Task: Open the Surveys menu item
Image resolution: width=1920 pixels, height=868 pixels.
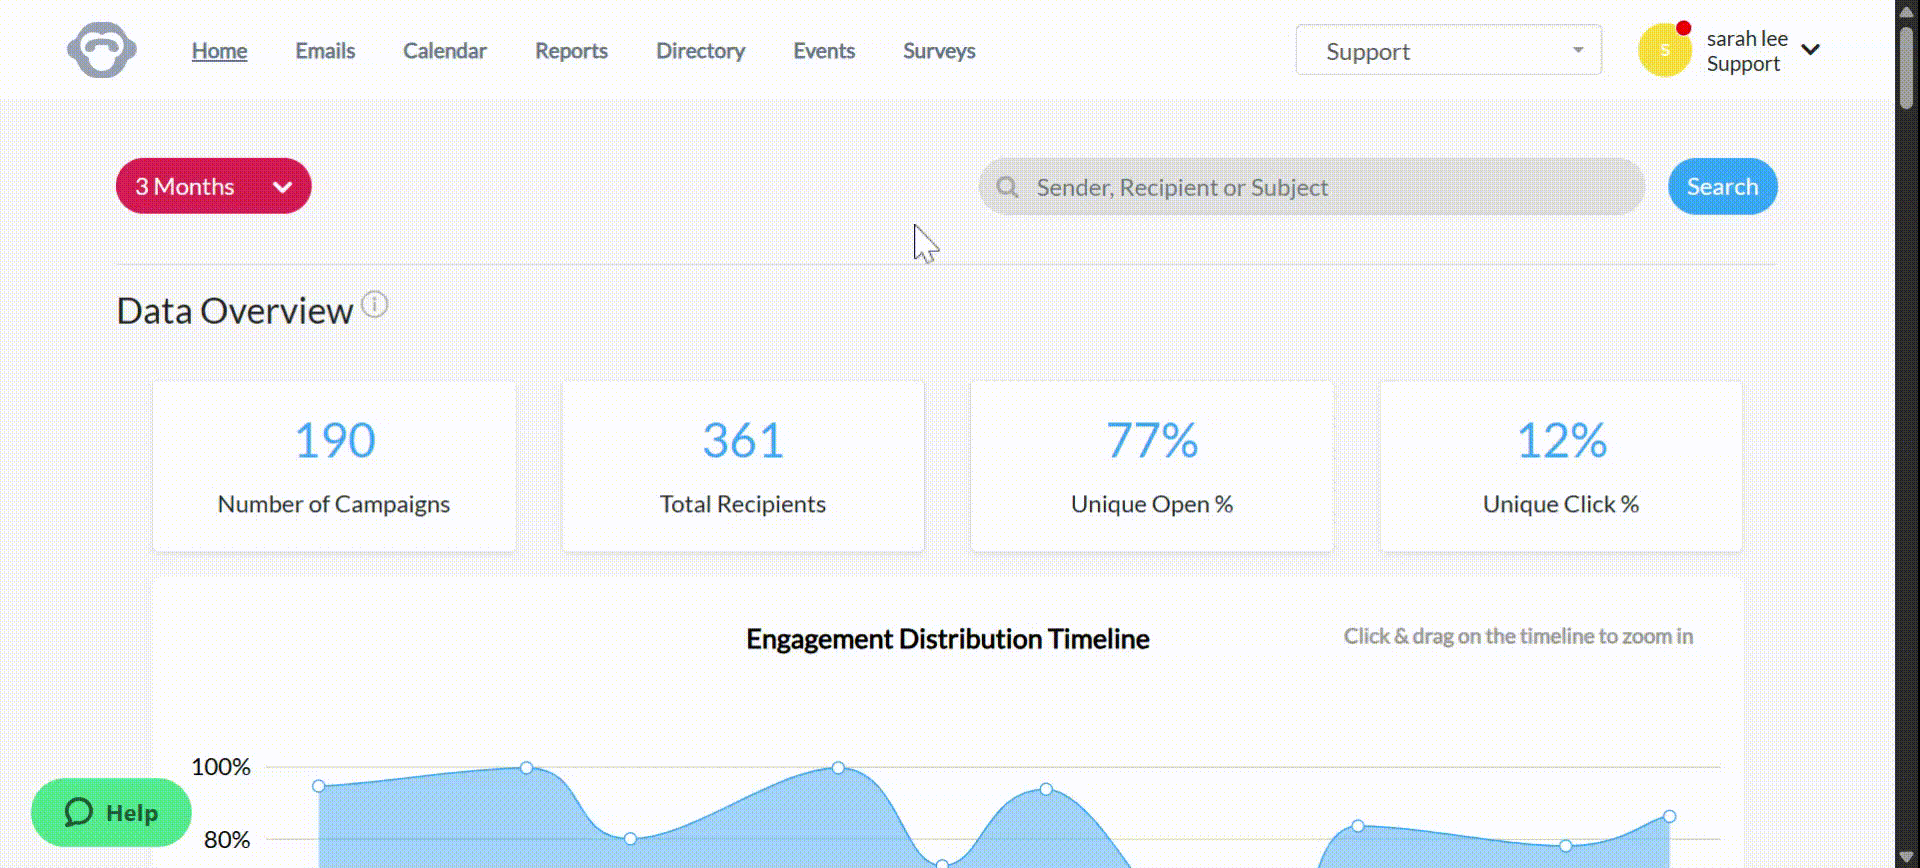Action: click(x=939, y=50)
